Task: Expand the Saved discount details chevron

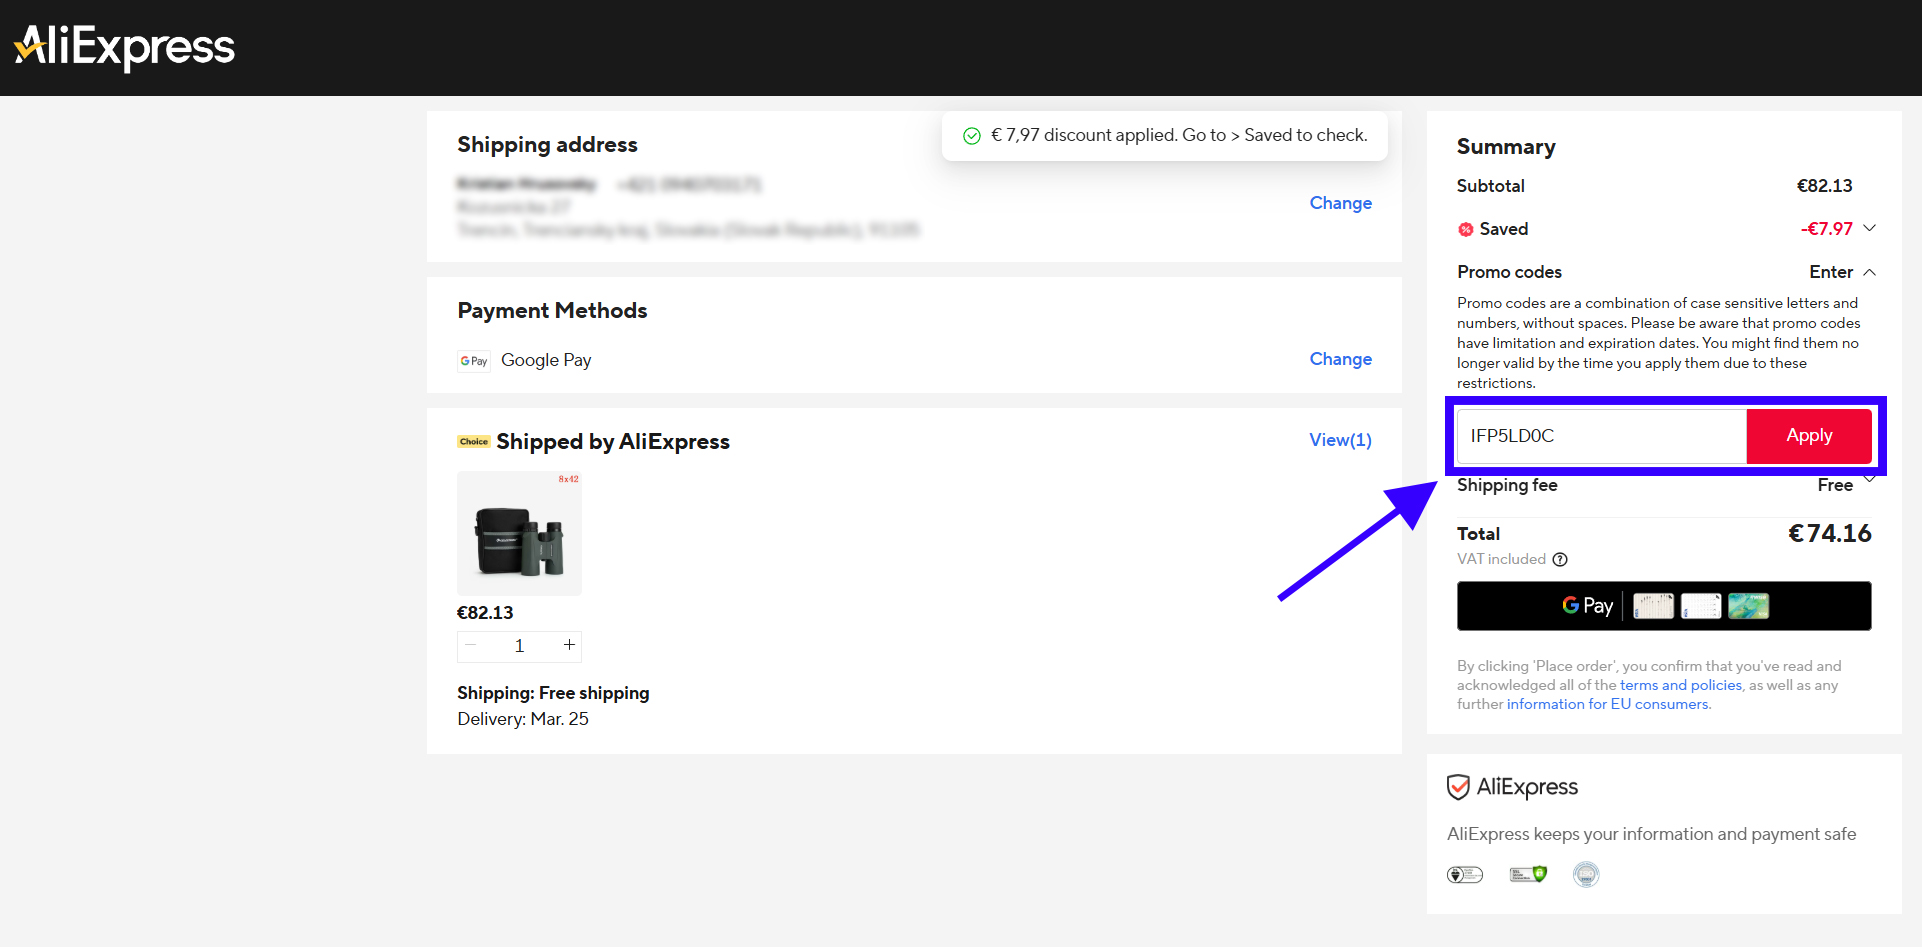Action: [1869, 228]
